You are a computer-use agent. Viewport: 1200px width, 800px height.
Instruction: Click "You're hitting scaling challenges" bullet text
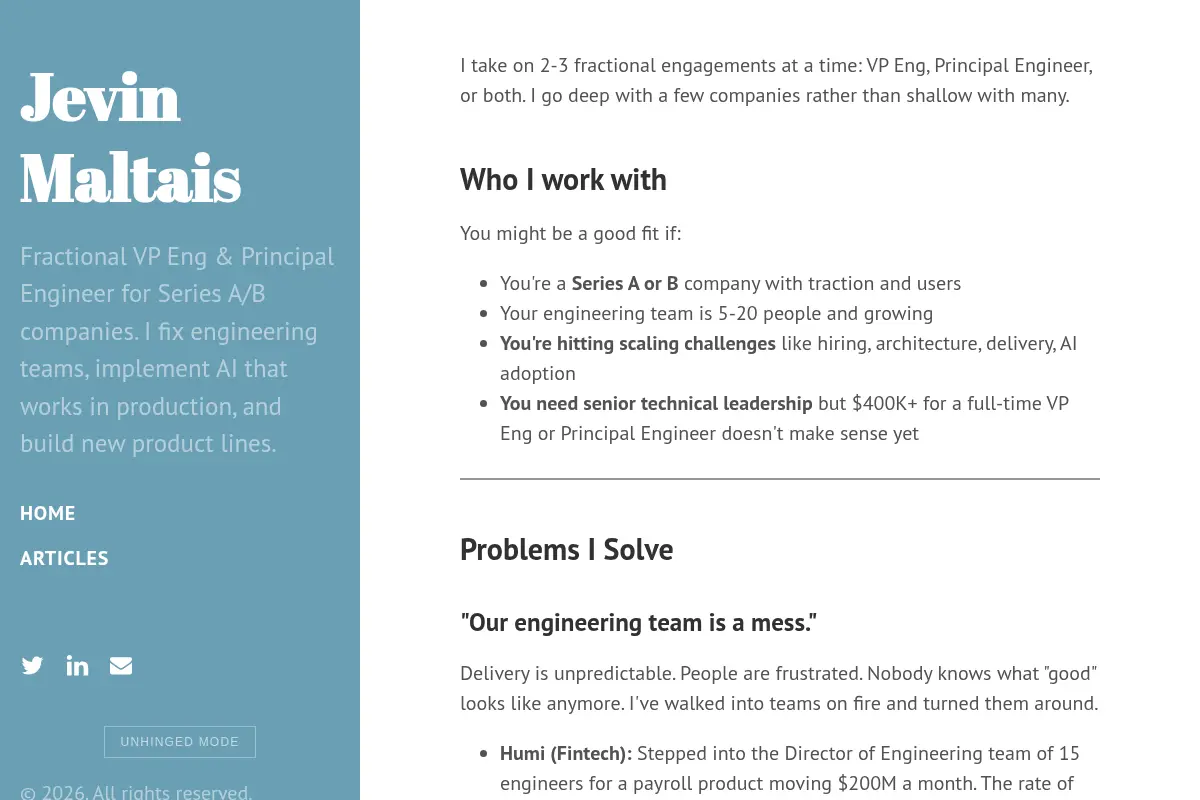tap(638, 344)
